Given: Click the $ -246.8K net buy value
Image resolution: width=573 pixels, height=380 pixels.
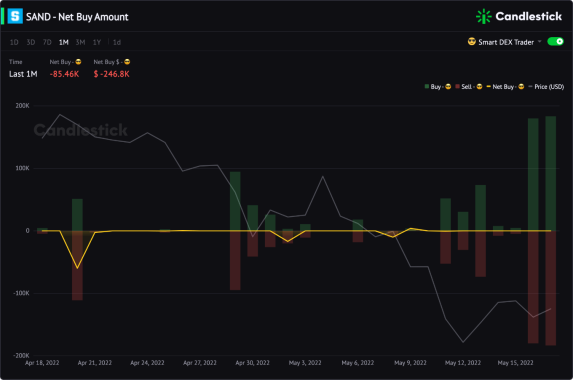Looking at the screenshot, I should pos(111,74).
